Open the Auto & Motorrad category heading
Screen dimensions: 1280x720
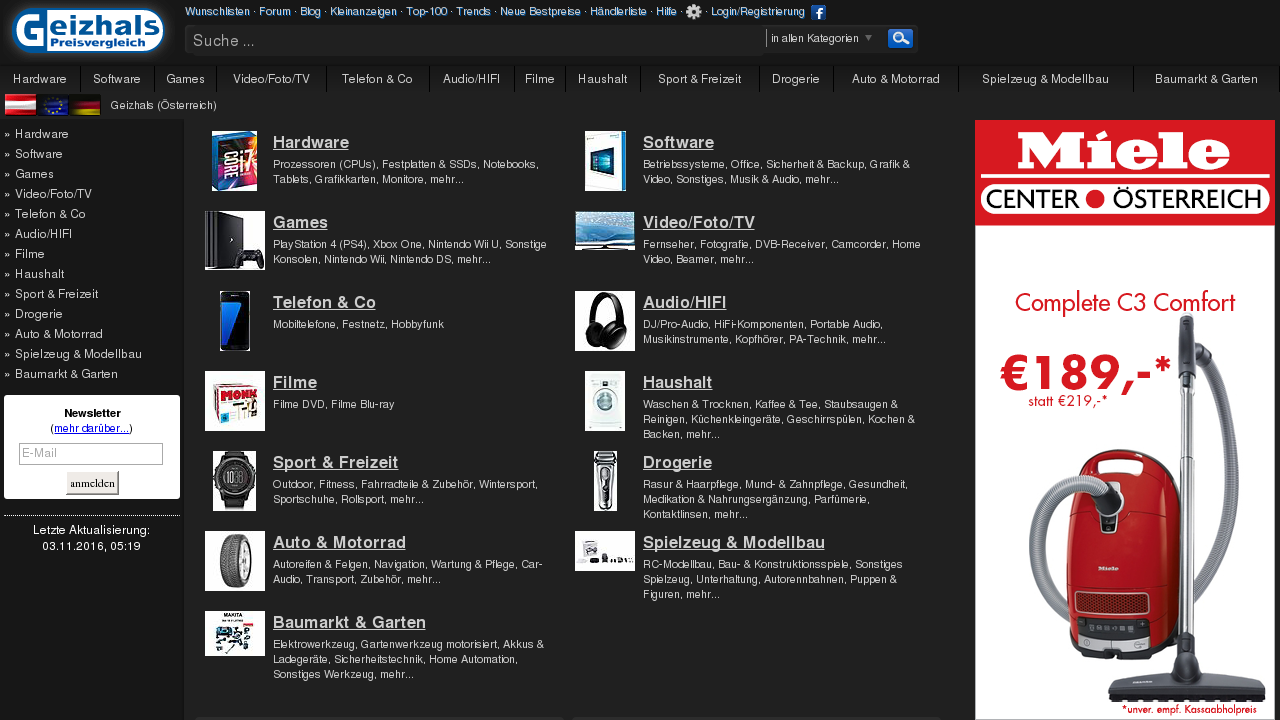pos(339,542)
